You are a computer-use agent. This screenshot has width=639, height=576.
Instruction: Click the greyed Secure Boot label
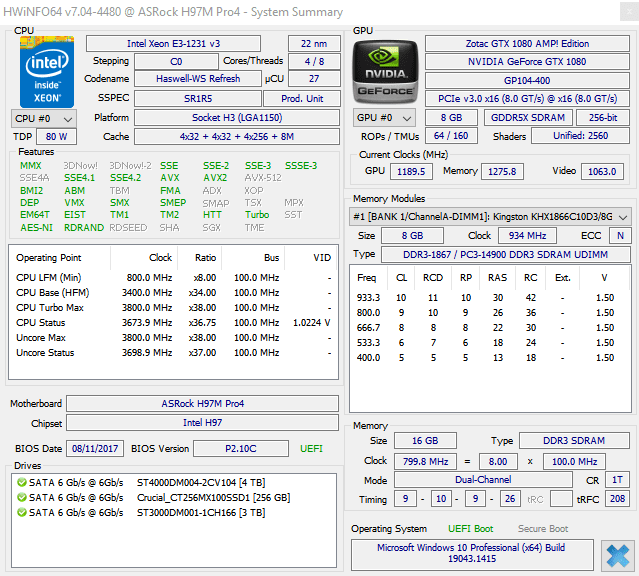(x=543, y=529)
